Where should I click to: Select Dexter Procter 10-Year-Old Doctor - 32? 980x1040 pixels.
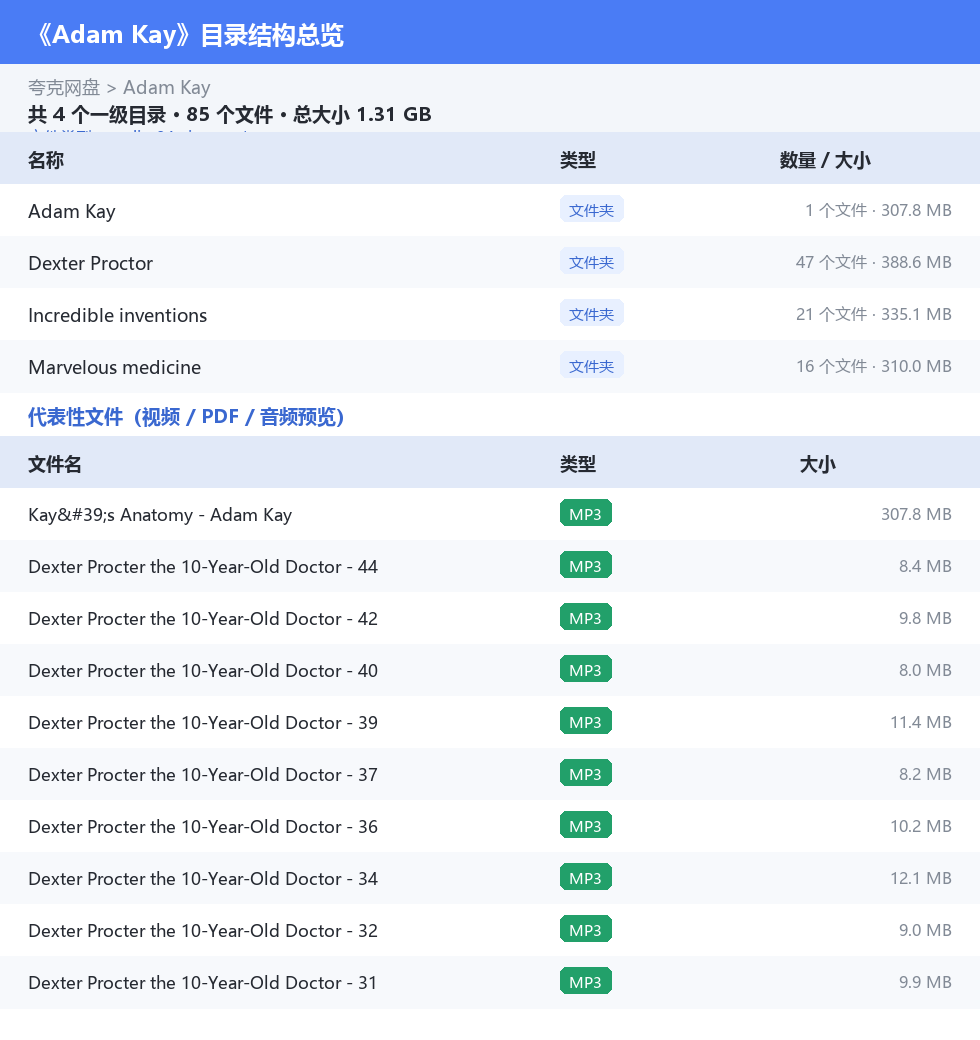[x=490, y=930]
